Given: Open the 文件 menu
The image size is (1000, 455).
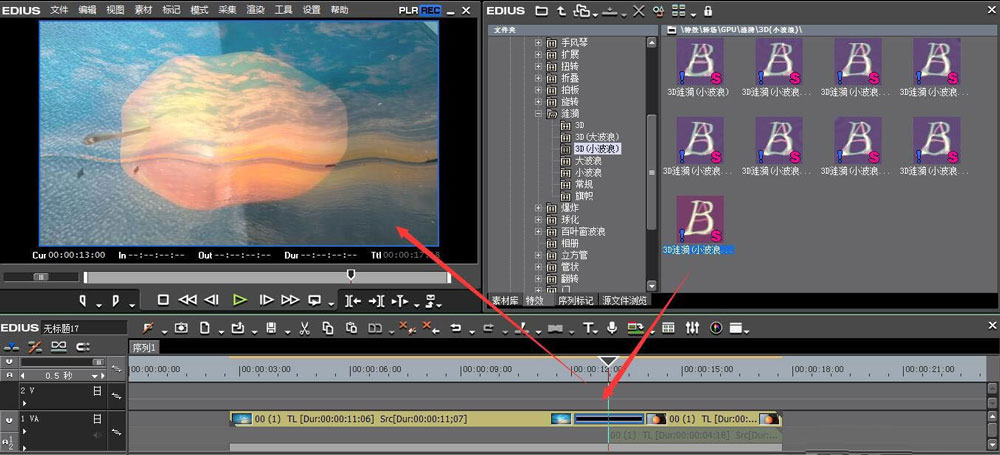Looking at the screenshot, I should tap(59, 10).
